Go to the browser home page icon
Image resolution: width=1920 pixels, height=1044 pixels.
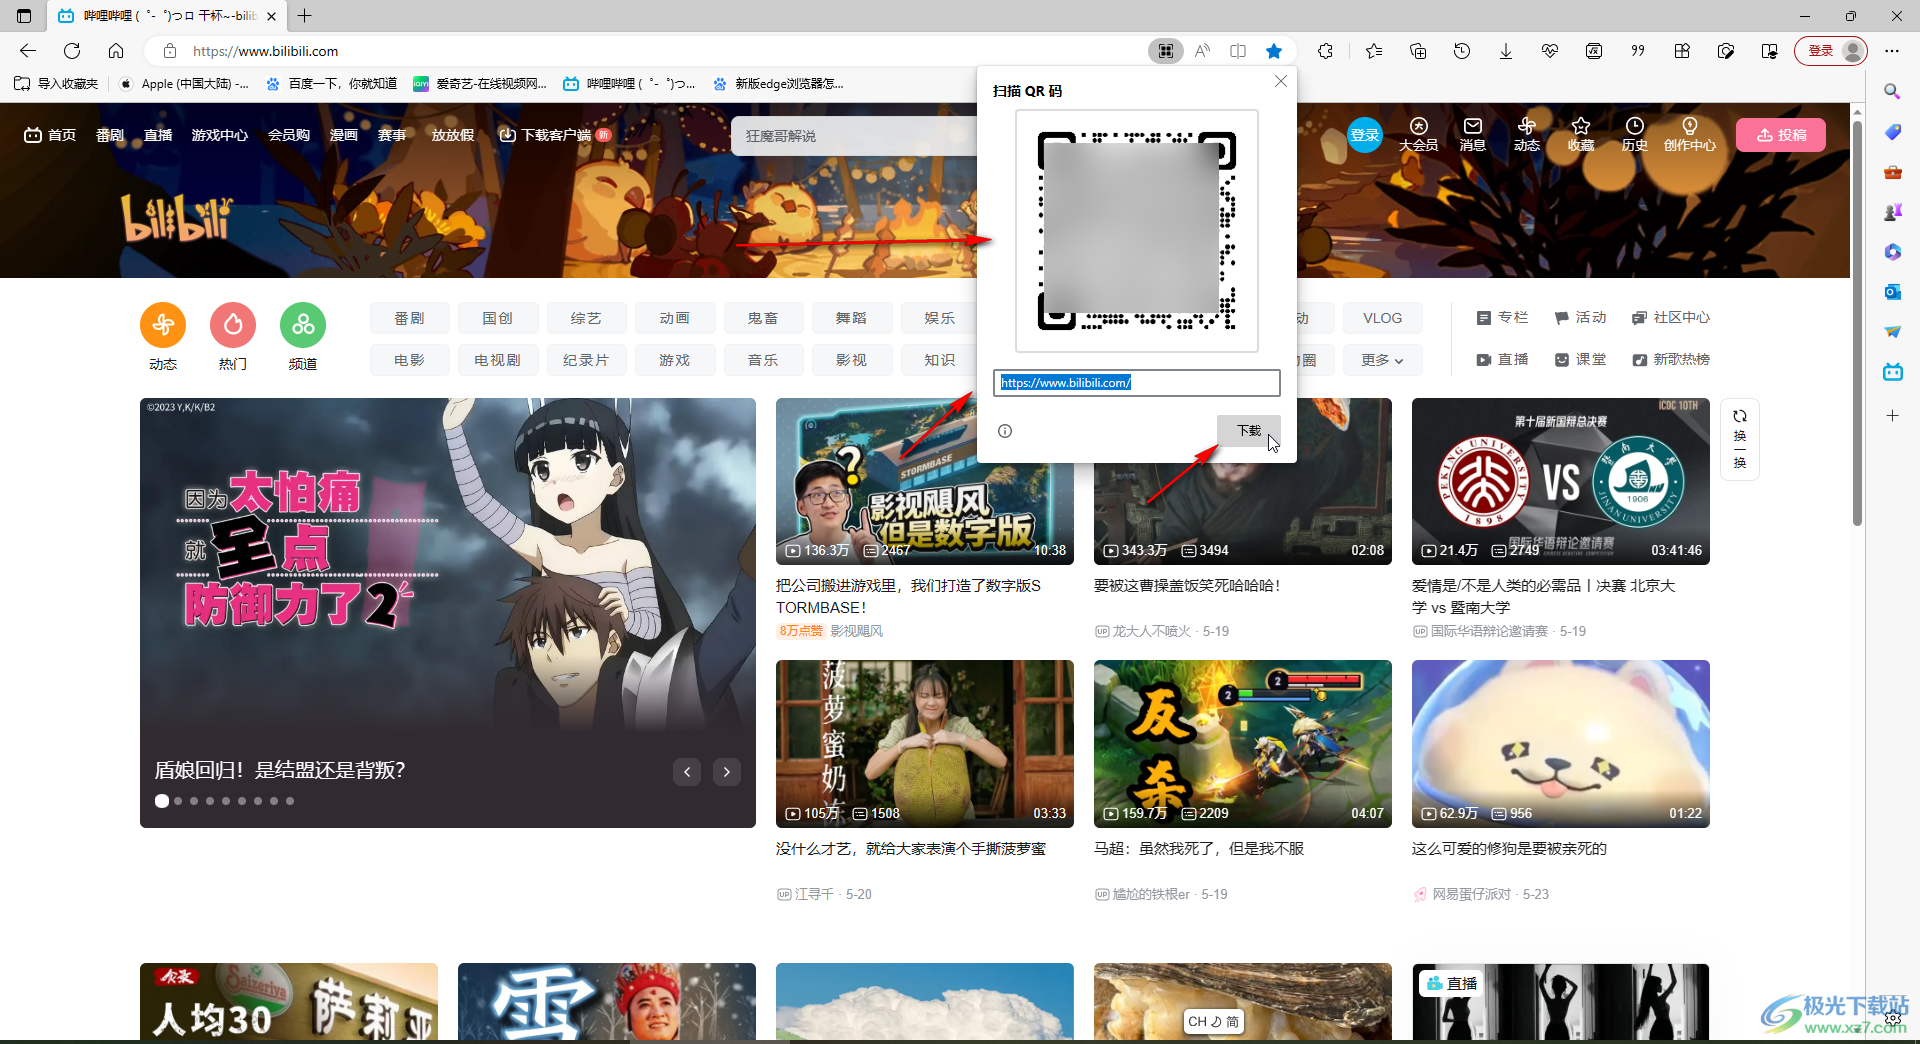(x=116, y=51)
